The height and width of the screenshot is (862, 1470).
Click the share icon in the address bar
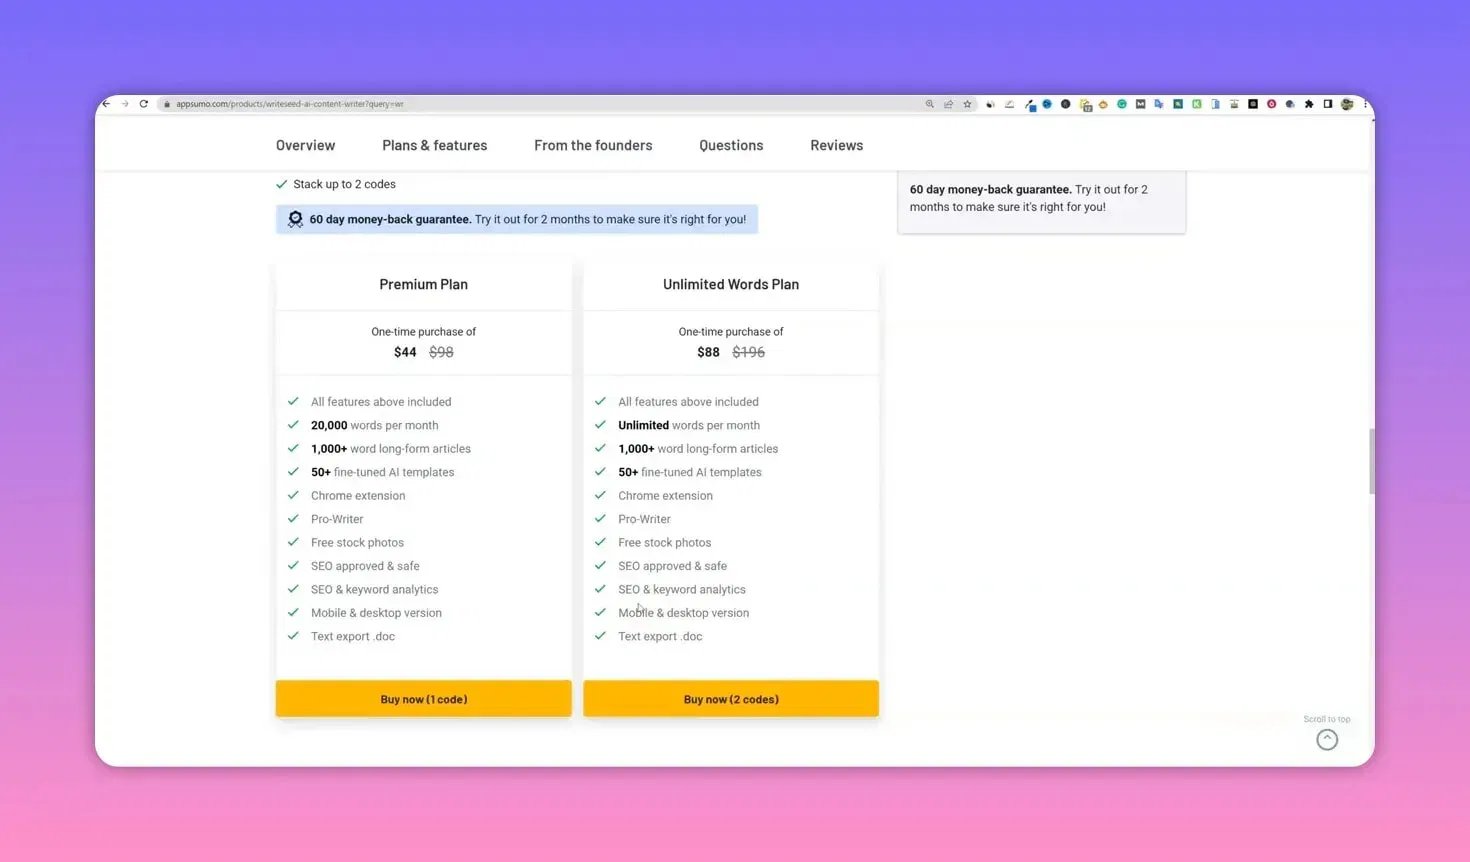point(947,104)
